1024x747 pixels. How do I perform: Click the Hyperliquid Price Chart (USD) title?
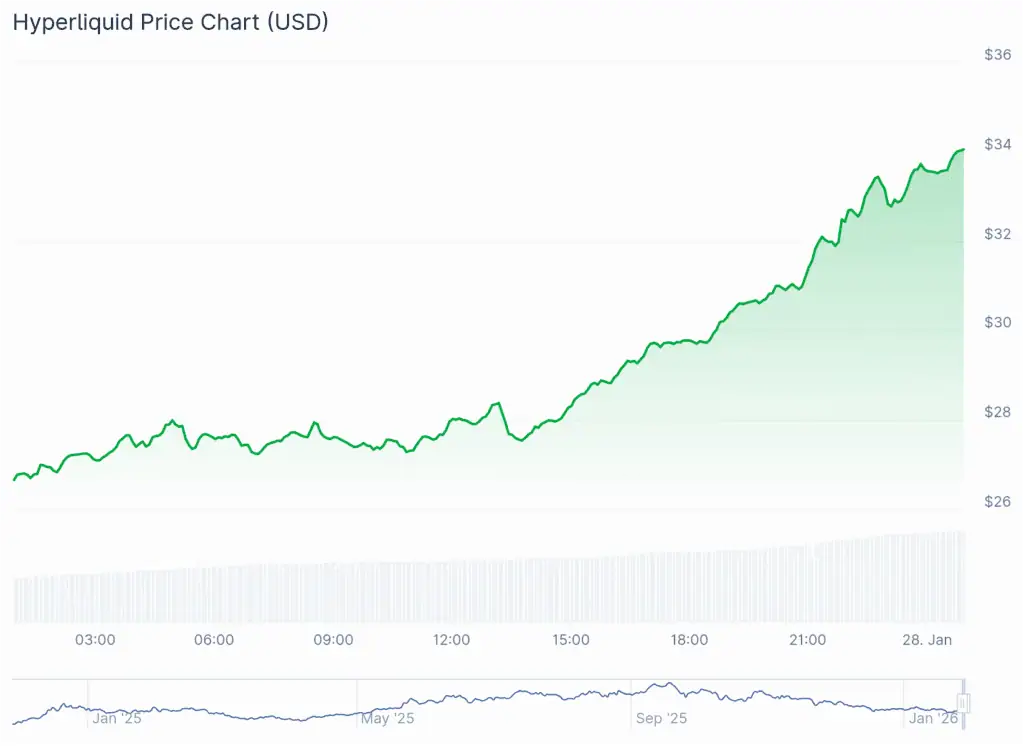click(170, 22)
